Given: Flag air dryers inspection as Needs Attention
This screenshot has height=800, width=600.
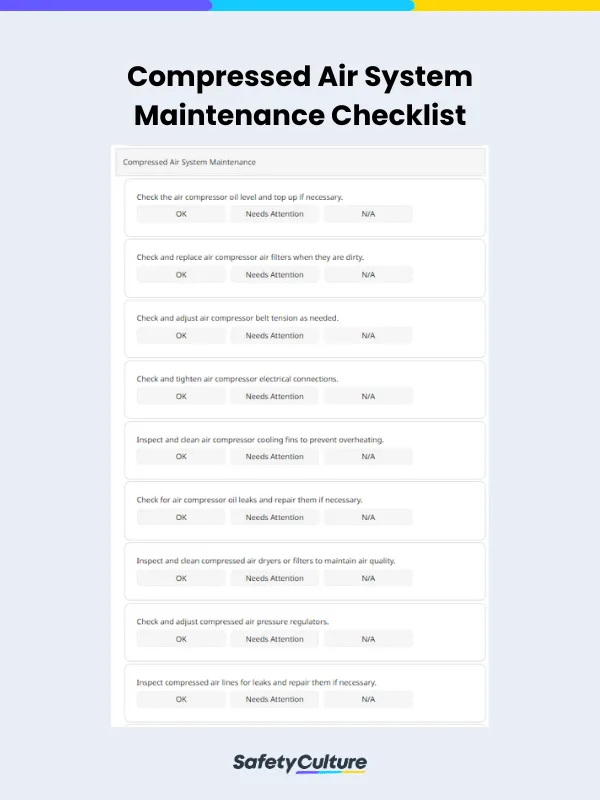Looking at the screenshot, I should 274,578.
